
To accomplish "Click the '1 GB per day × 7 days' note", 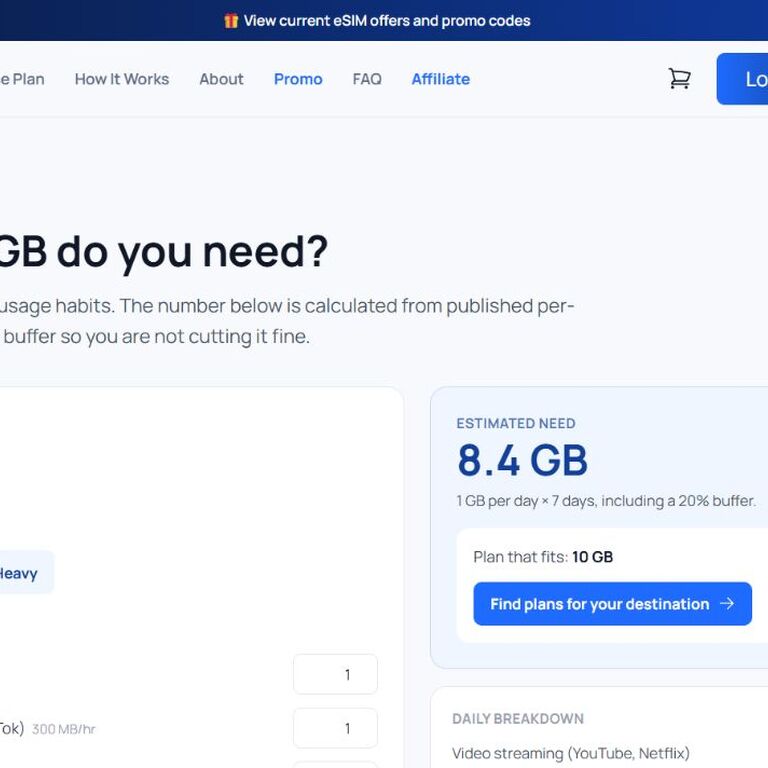I will pyautogui.click(x=606, y=501).
